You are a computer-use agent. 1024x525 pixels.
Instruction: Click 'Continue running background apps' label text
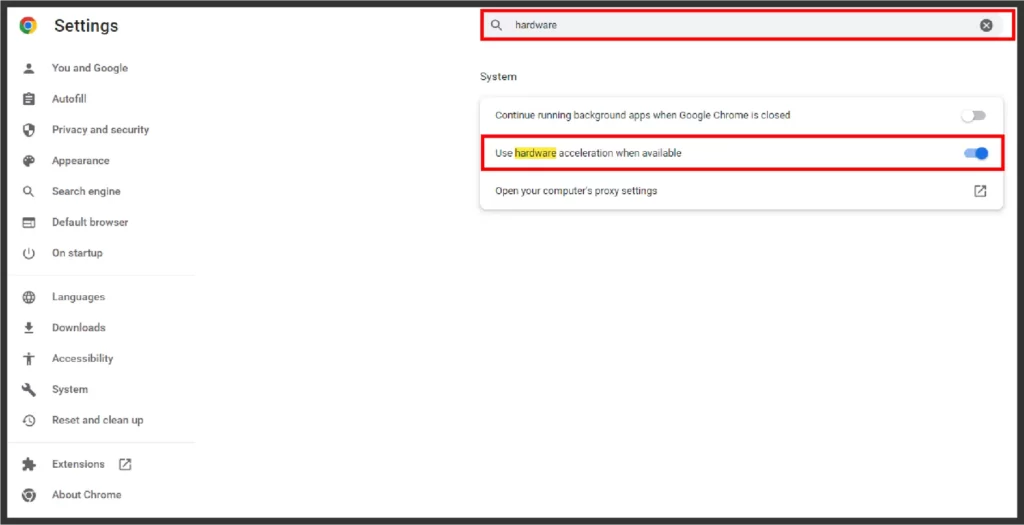click(x=643, y=116)
